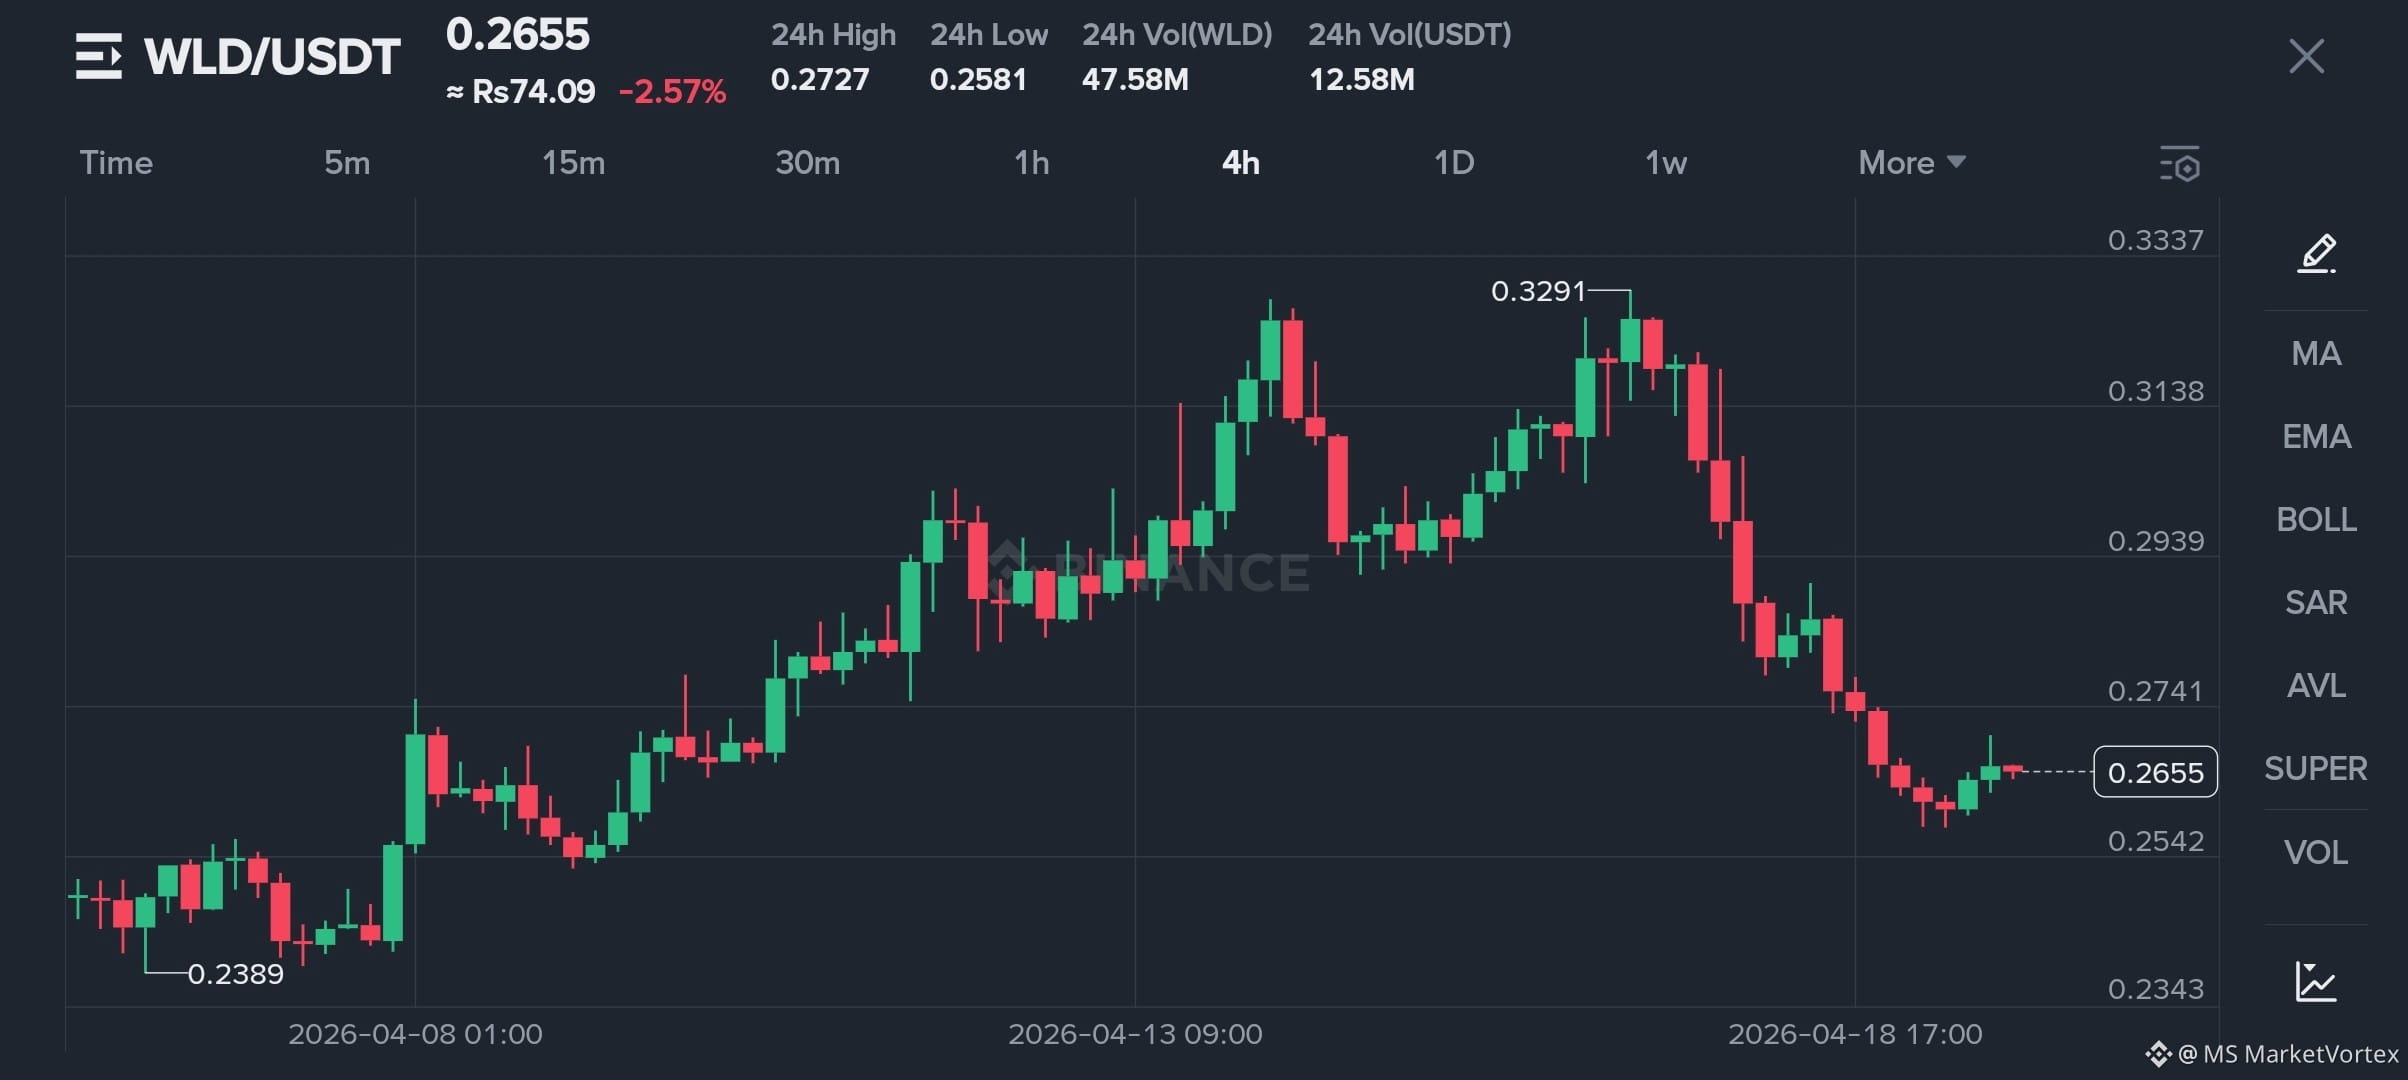Click the 0.2741 price axis label
The width and height of the screenshot is (2408, 1080).
point(2155,691)
